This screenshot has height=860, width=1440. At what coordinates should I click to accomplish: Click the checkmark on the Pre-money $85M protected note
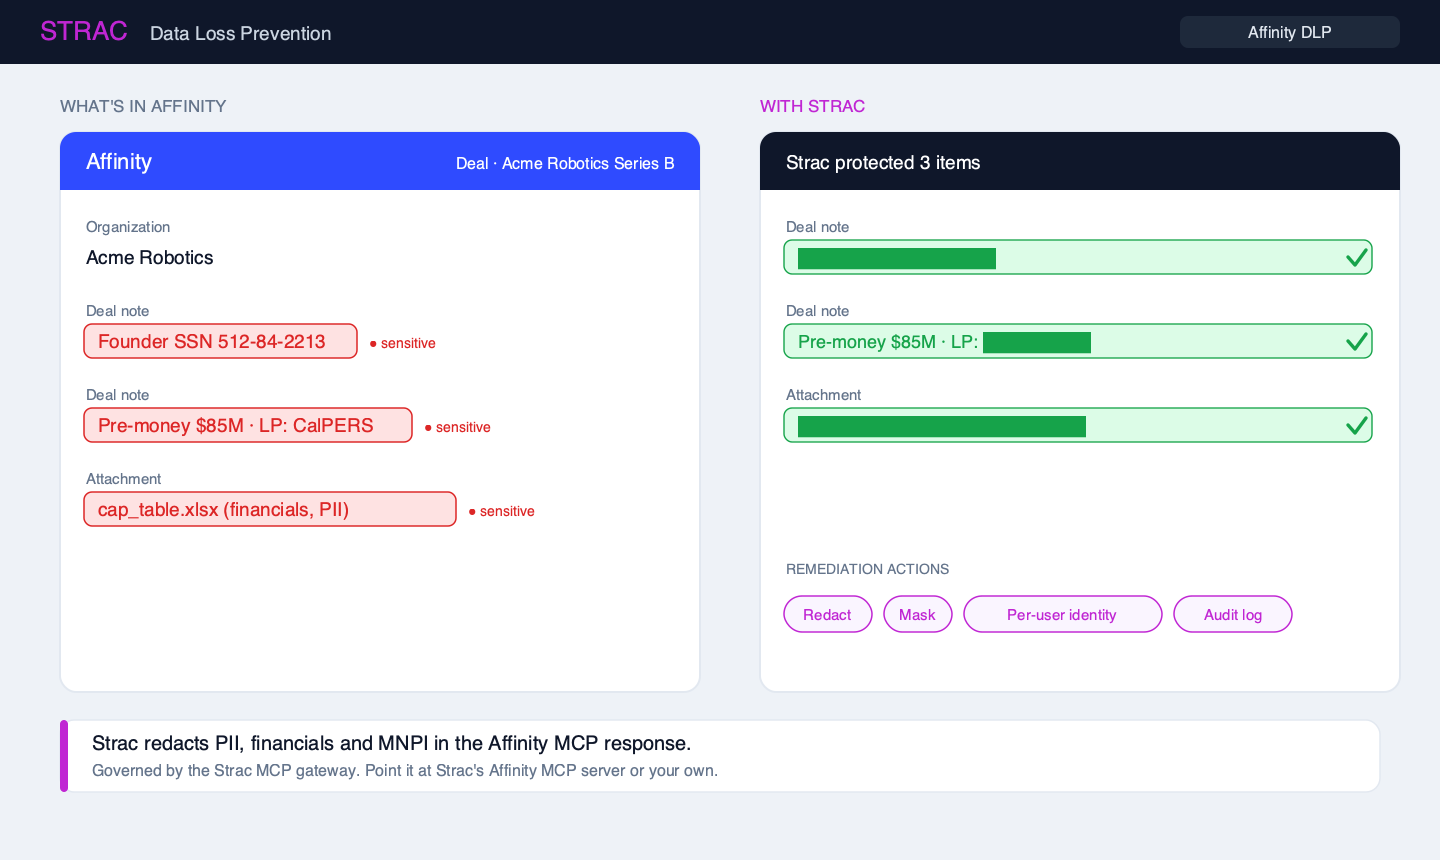click(x=1356, y=341)
